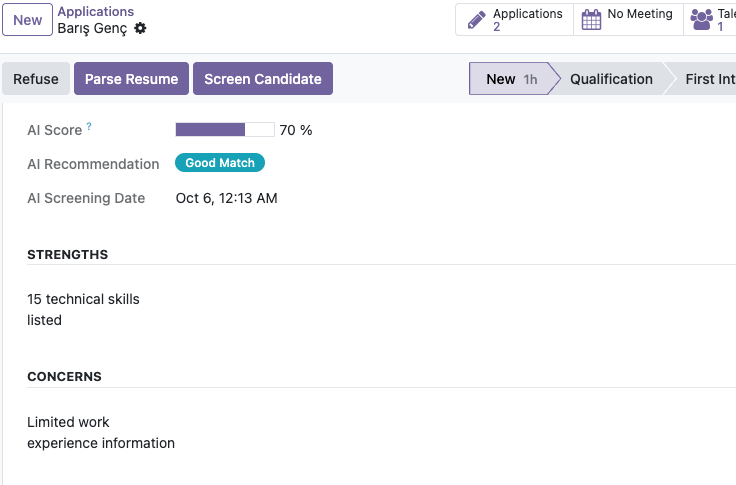Click the Screen Candidate button

click(x=263, y=79)
